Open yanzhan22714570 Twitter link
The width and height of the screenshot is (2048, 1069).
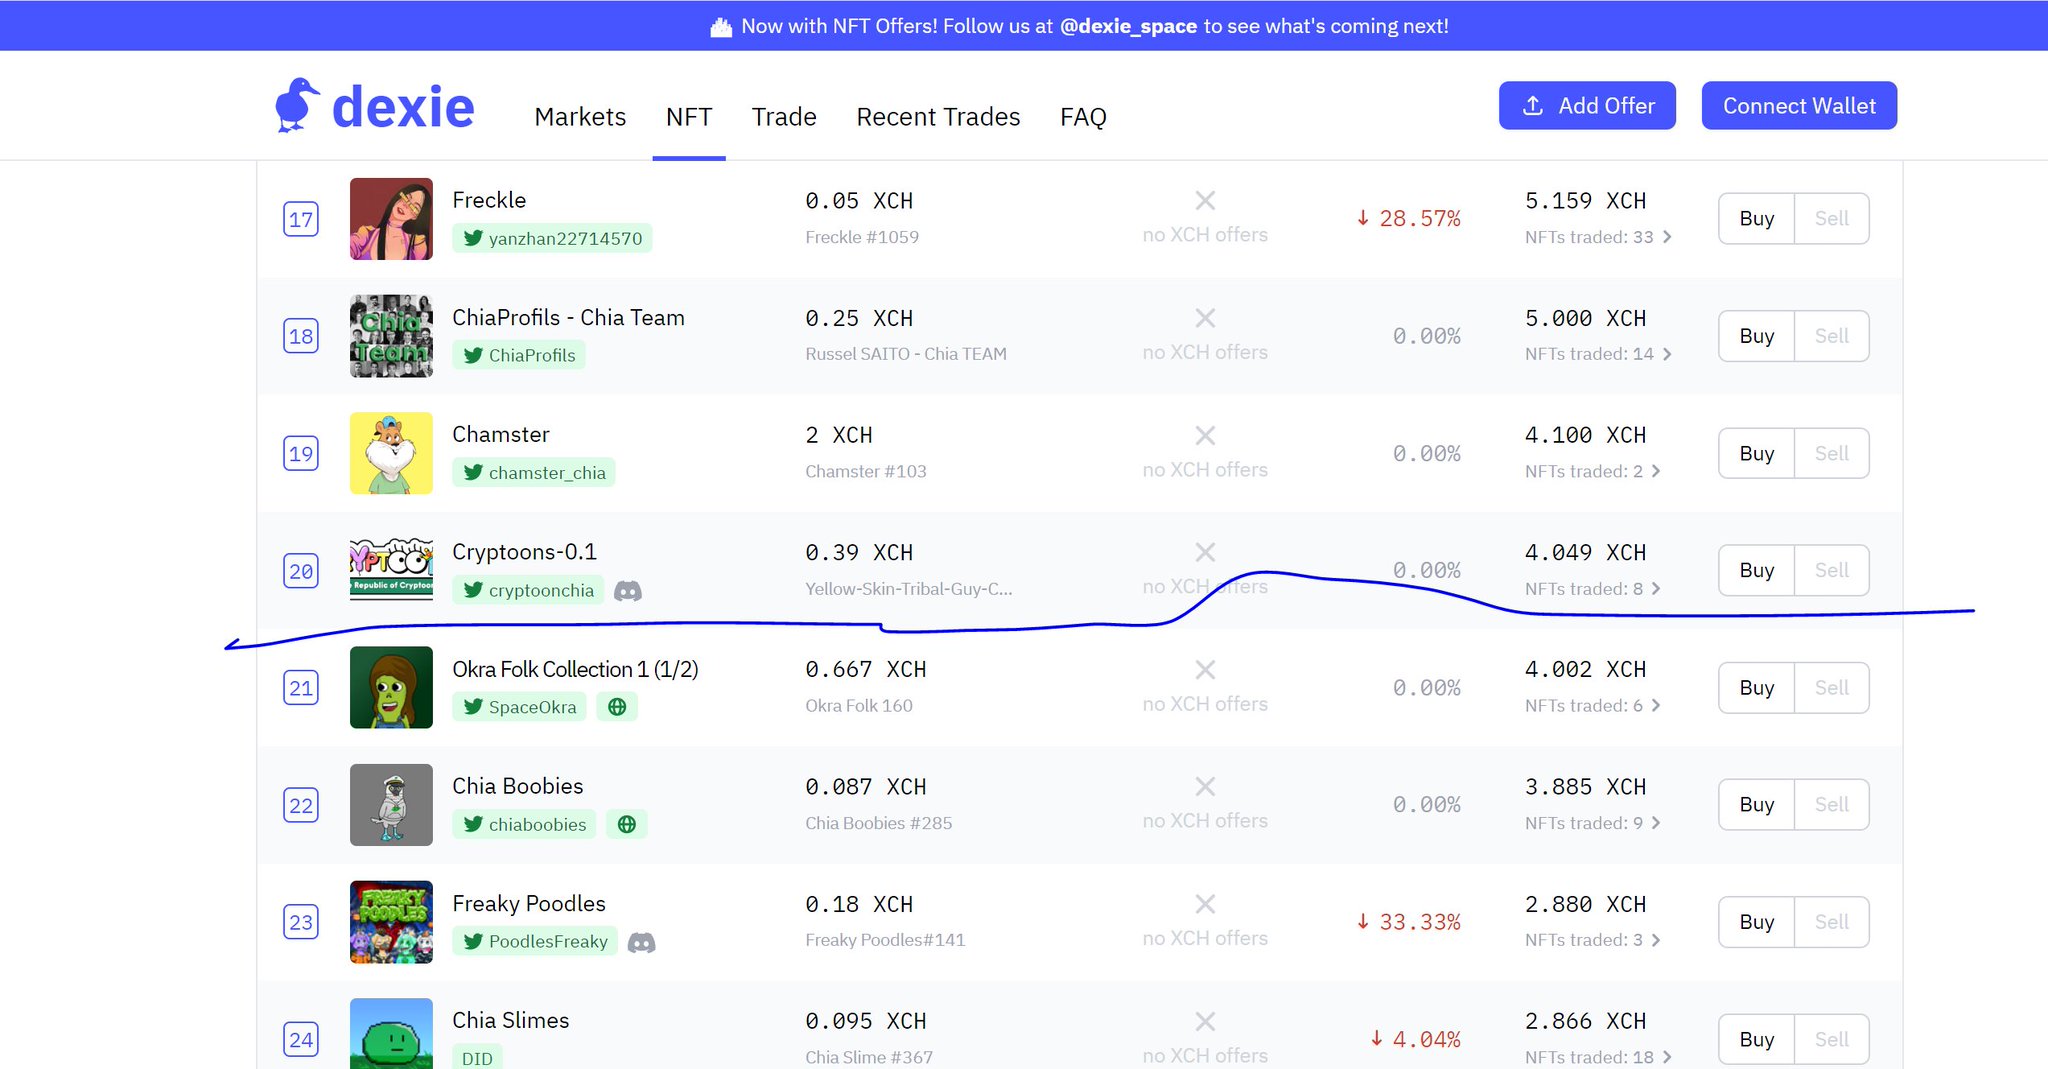(552, 238)
